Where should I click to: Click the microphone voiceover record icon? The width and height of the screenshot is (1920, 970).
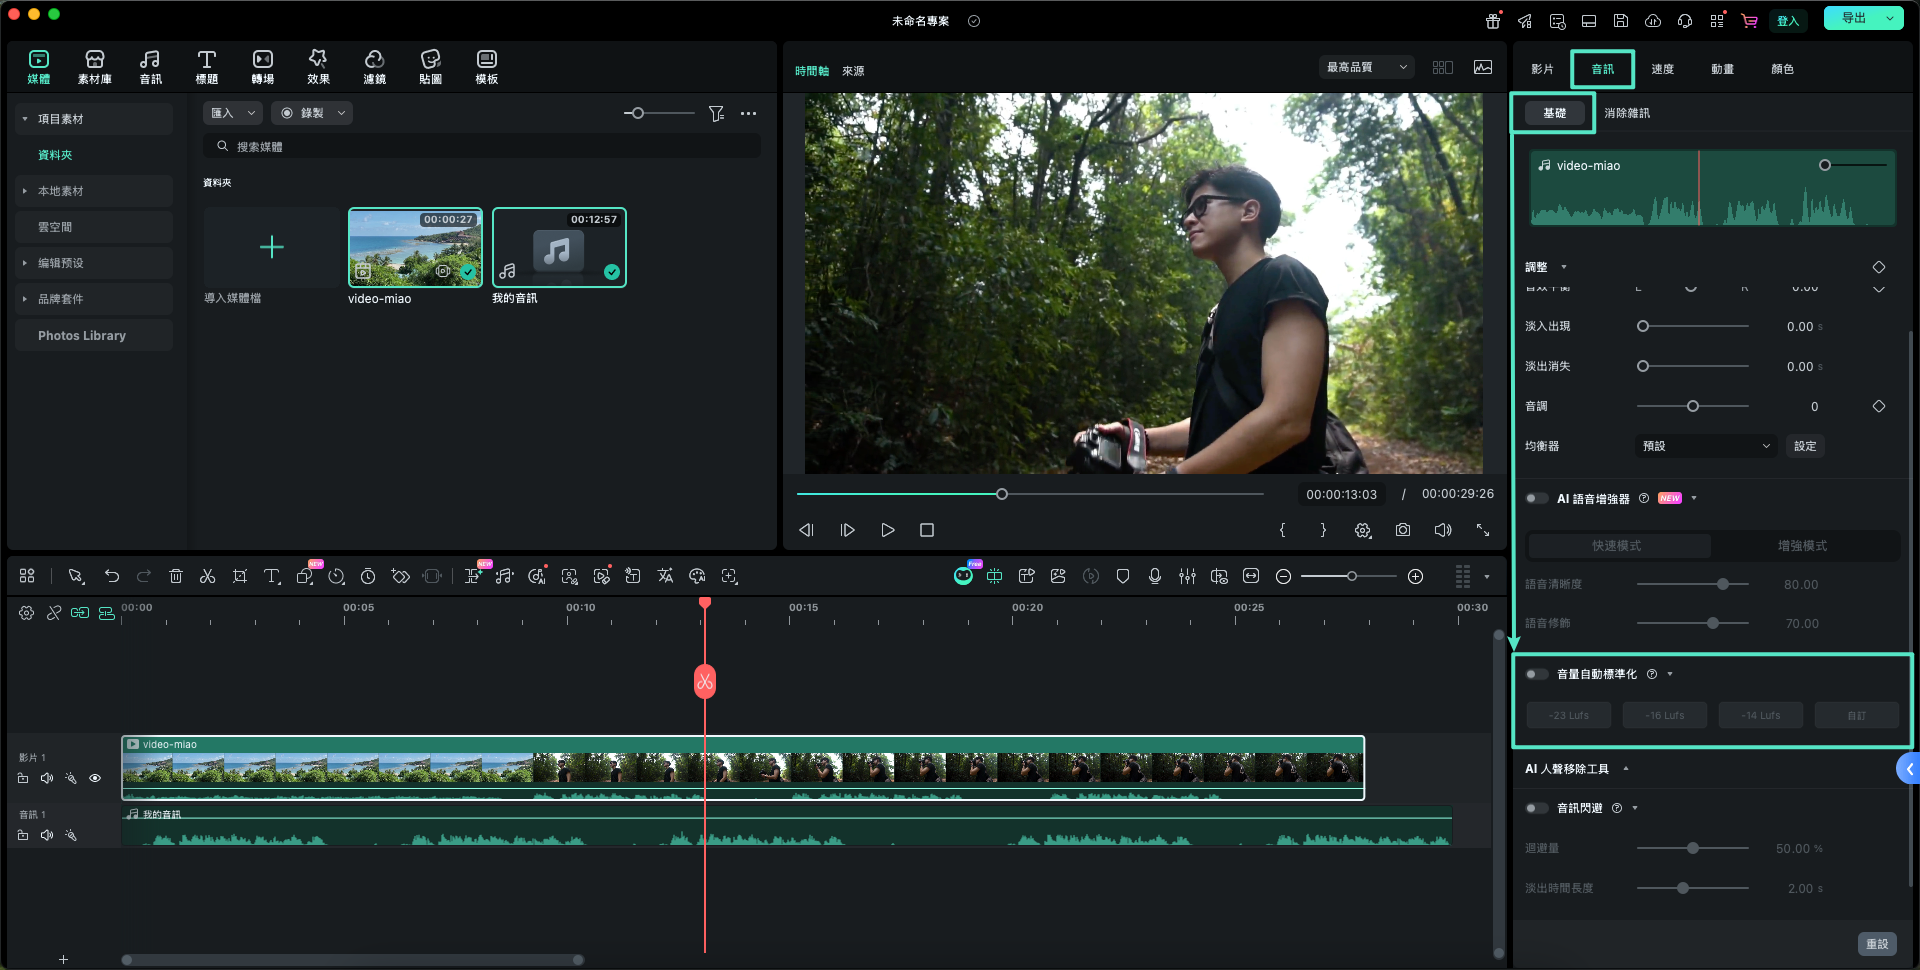[x=1155, y=576]
